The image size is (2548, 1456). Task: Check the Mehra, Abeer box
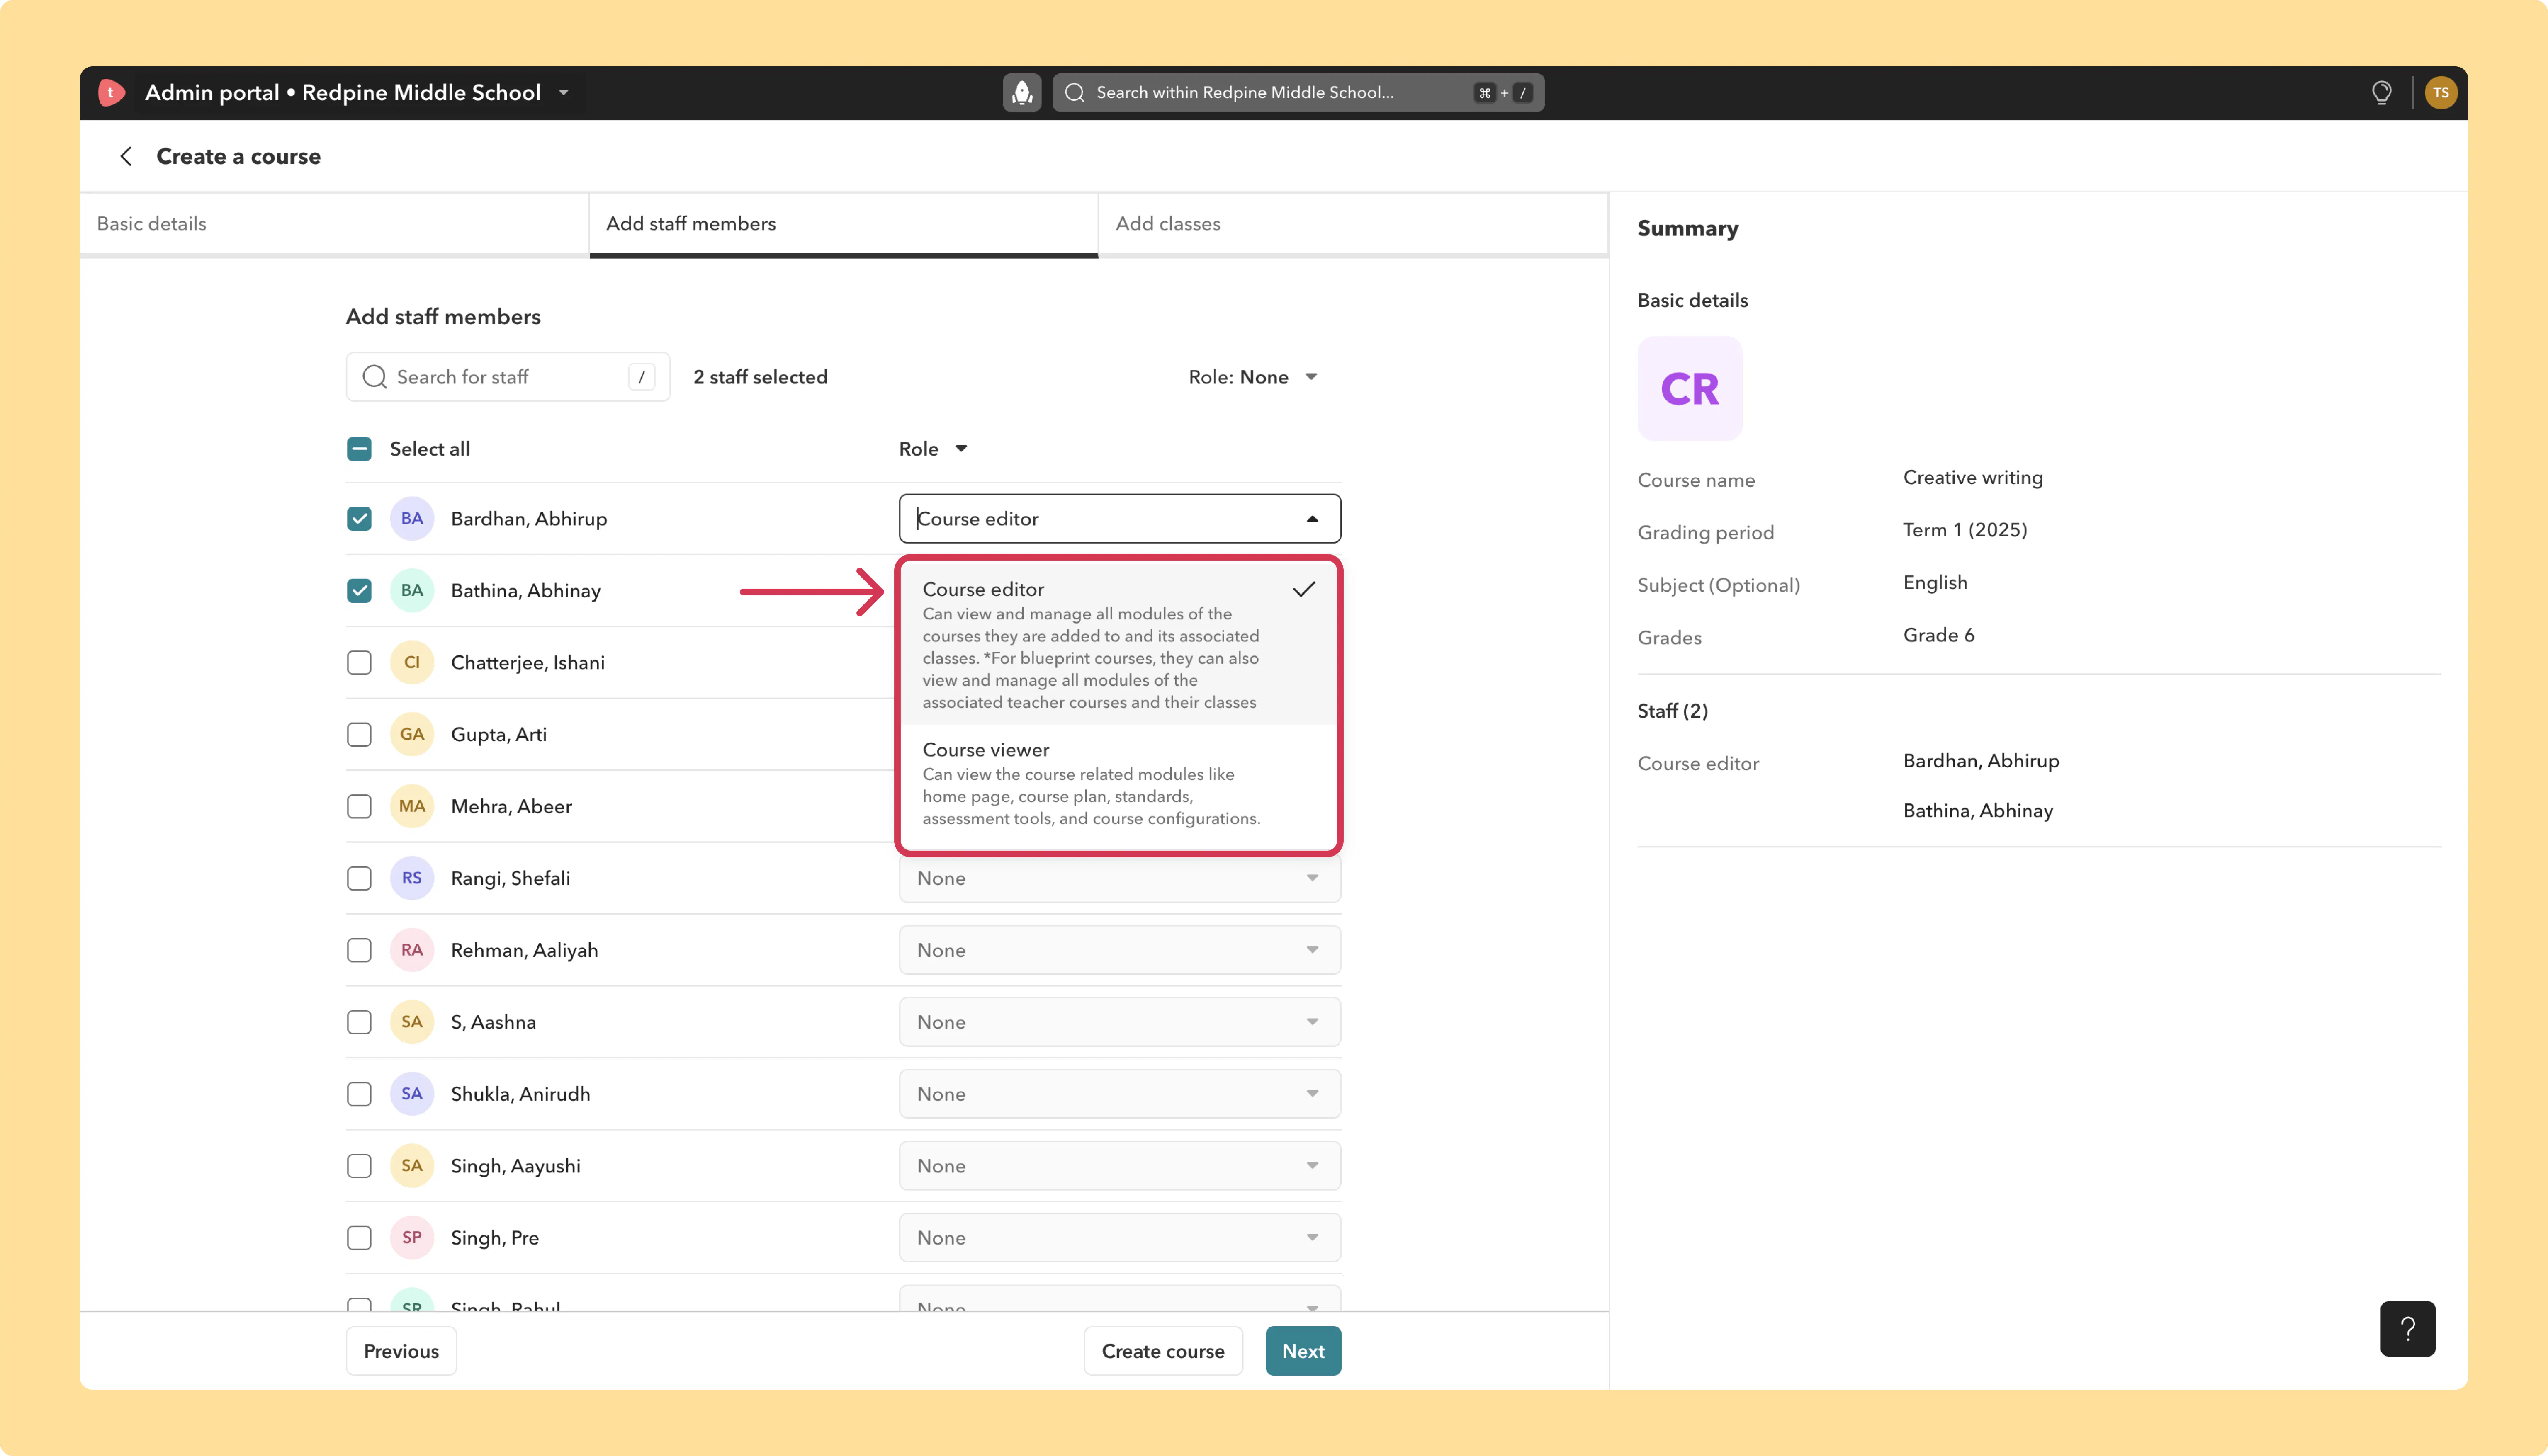359,806
